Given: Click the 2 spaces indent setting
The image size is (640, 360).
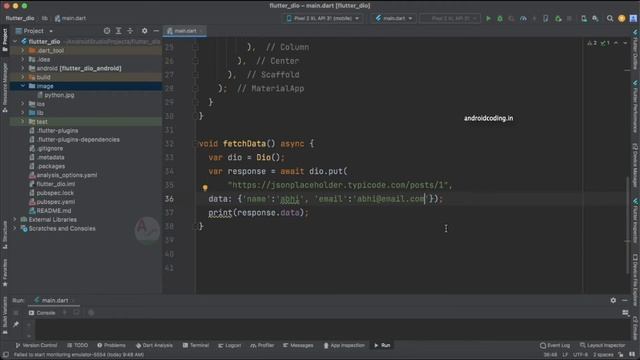Looking at the screenshot, I should (603, 355).
